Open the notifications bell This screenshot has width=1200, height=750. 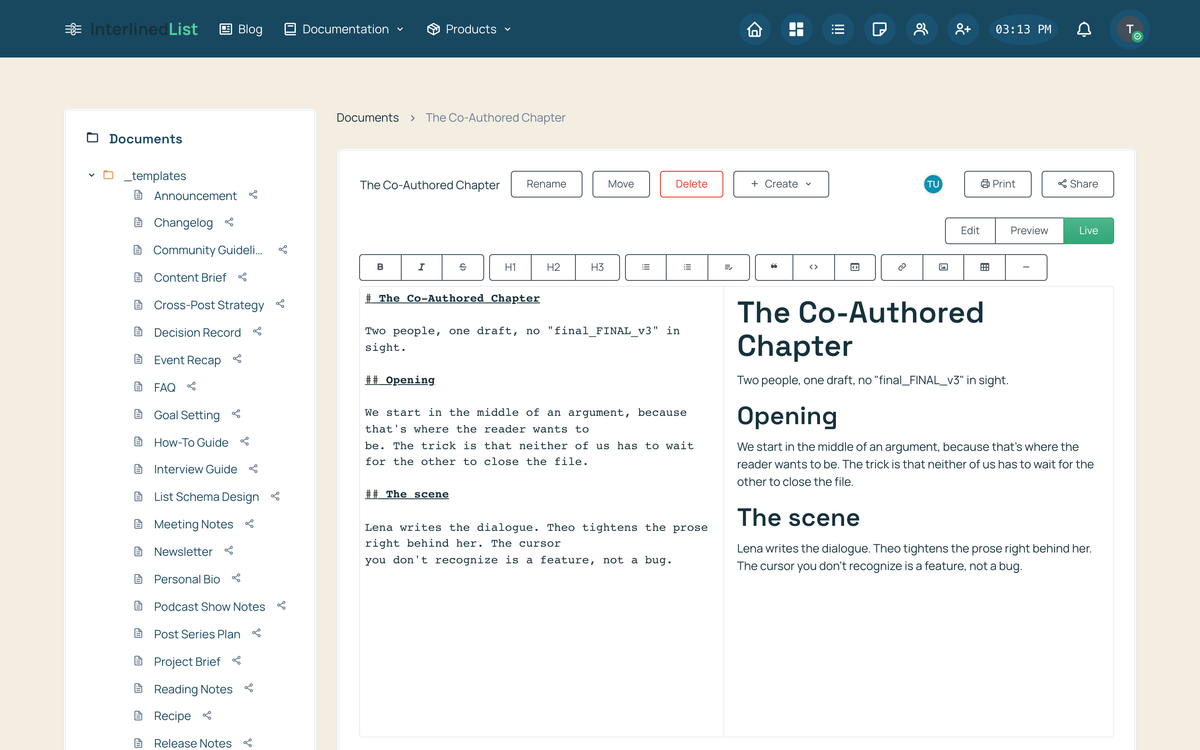(1084, 29)
